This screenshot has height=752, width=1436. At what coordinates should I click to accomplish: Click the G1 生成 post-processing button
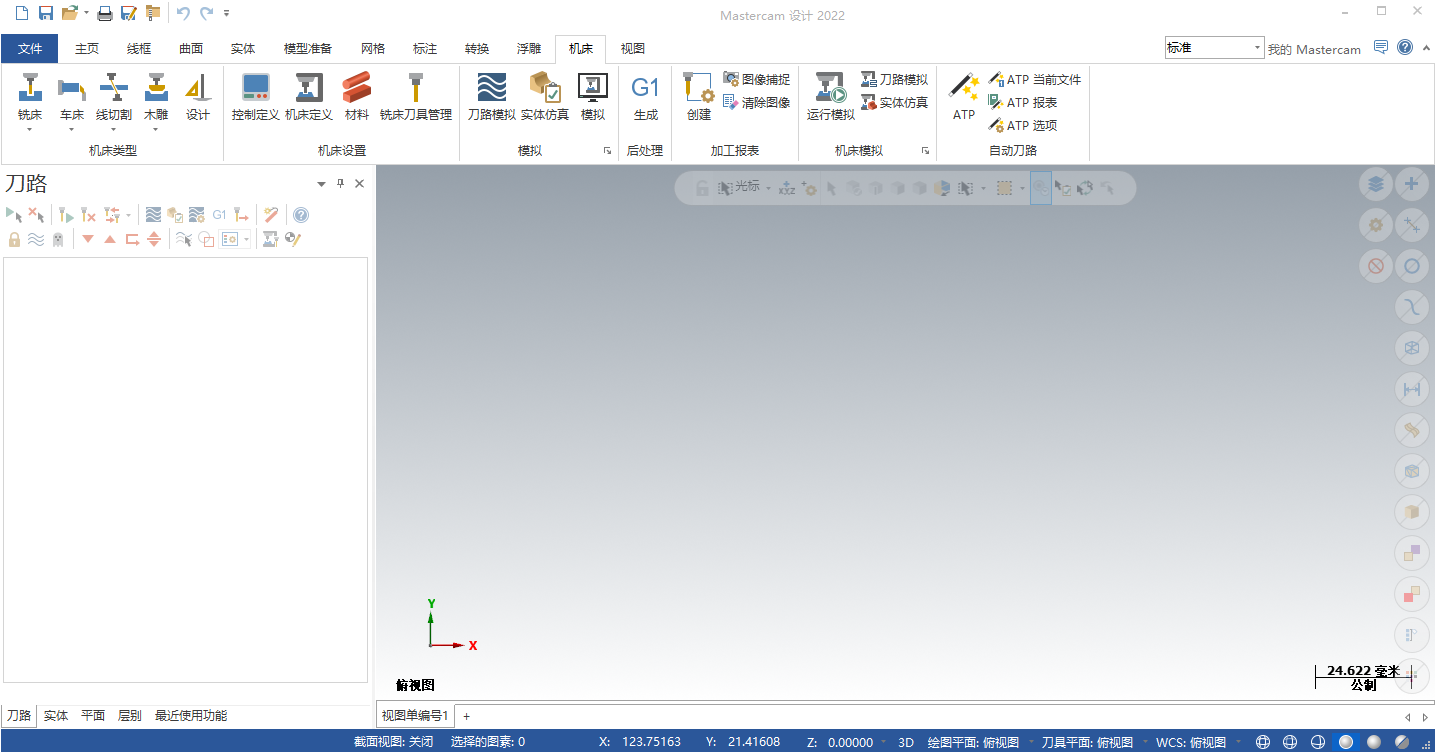click(645, 95)
